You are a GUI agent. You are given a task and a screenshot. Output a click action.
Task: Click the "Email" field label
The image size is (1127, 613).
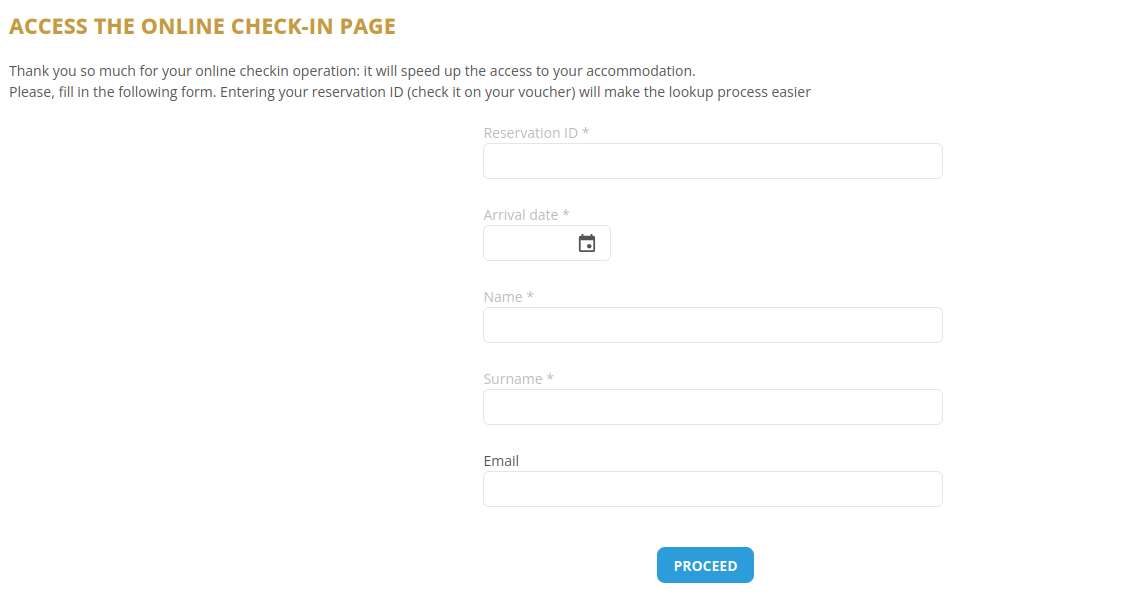coord(501,461)
